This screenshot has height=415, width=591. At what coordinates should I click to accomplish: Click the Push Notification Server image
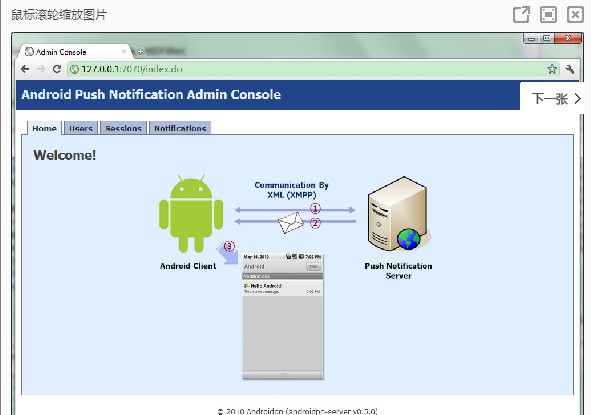coord(399,213)
